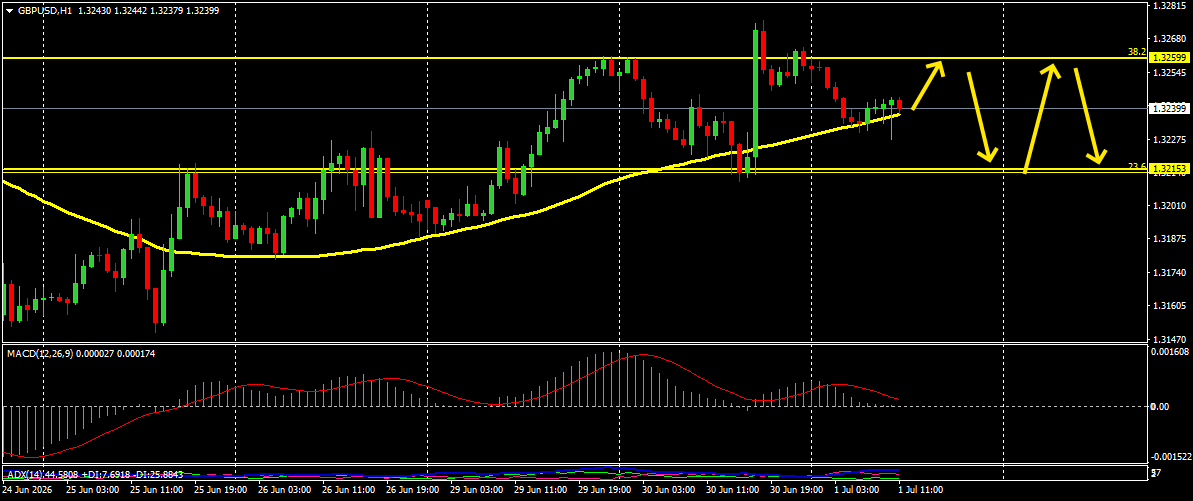1193x501 pixels.
Task: Click the 26 Jun 03:00 time label
Action: (x=285, y=488)
